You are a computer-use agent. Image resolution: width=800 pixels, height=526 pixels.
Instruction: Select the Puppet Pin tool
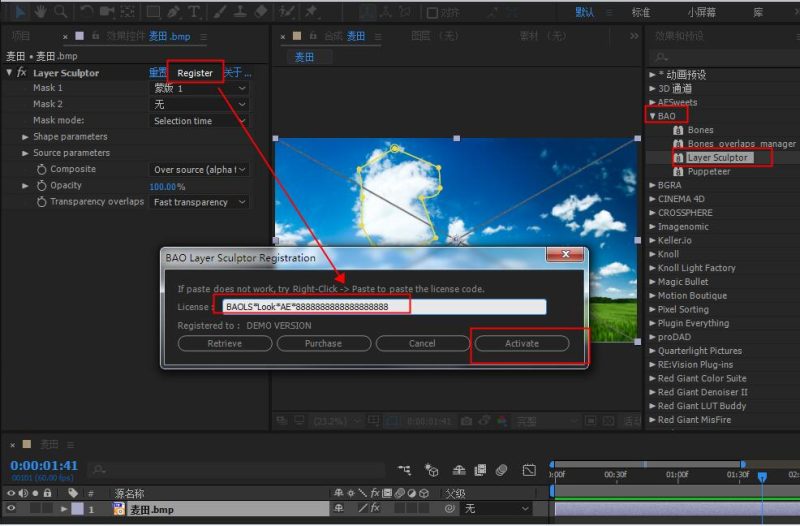point(311,11)
